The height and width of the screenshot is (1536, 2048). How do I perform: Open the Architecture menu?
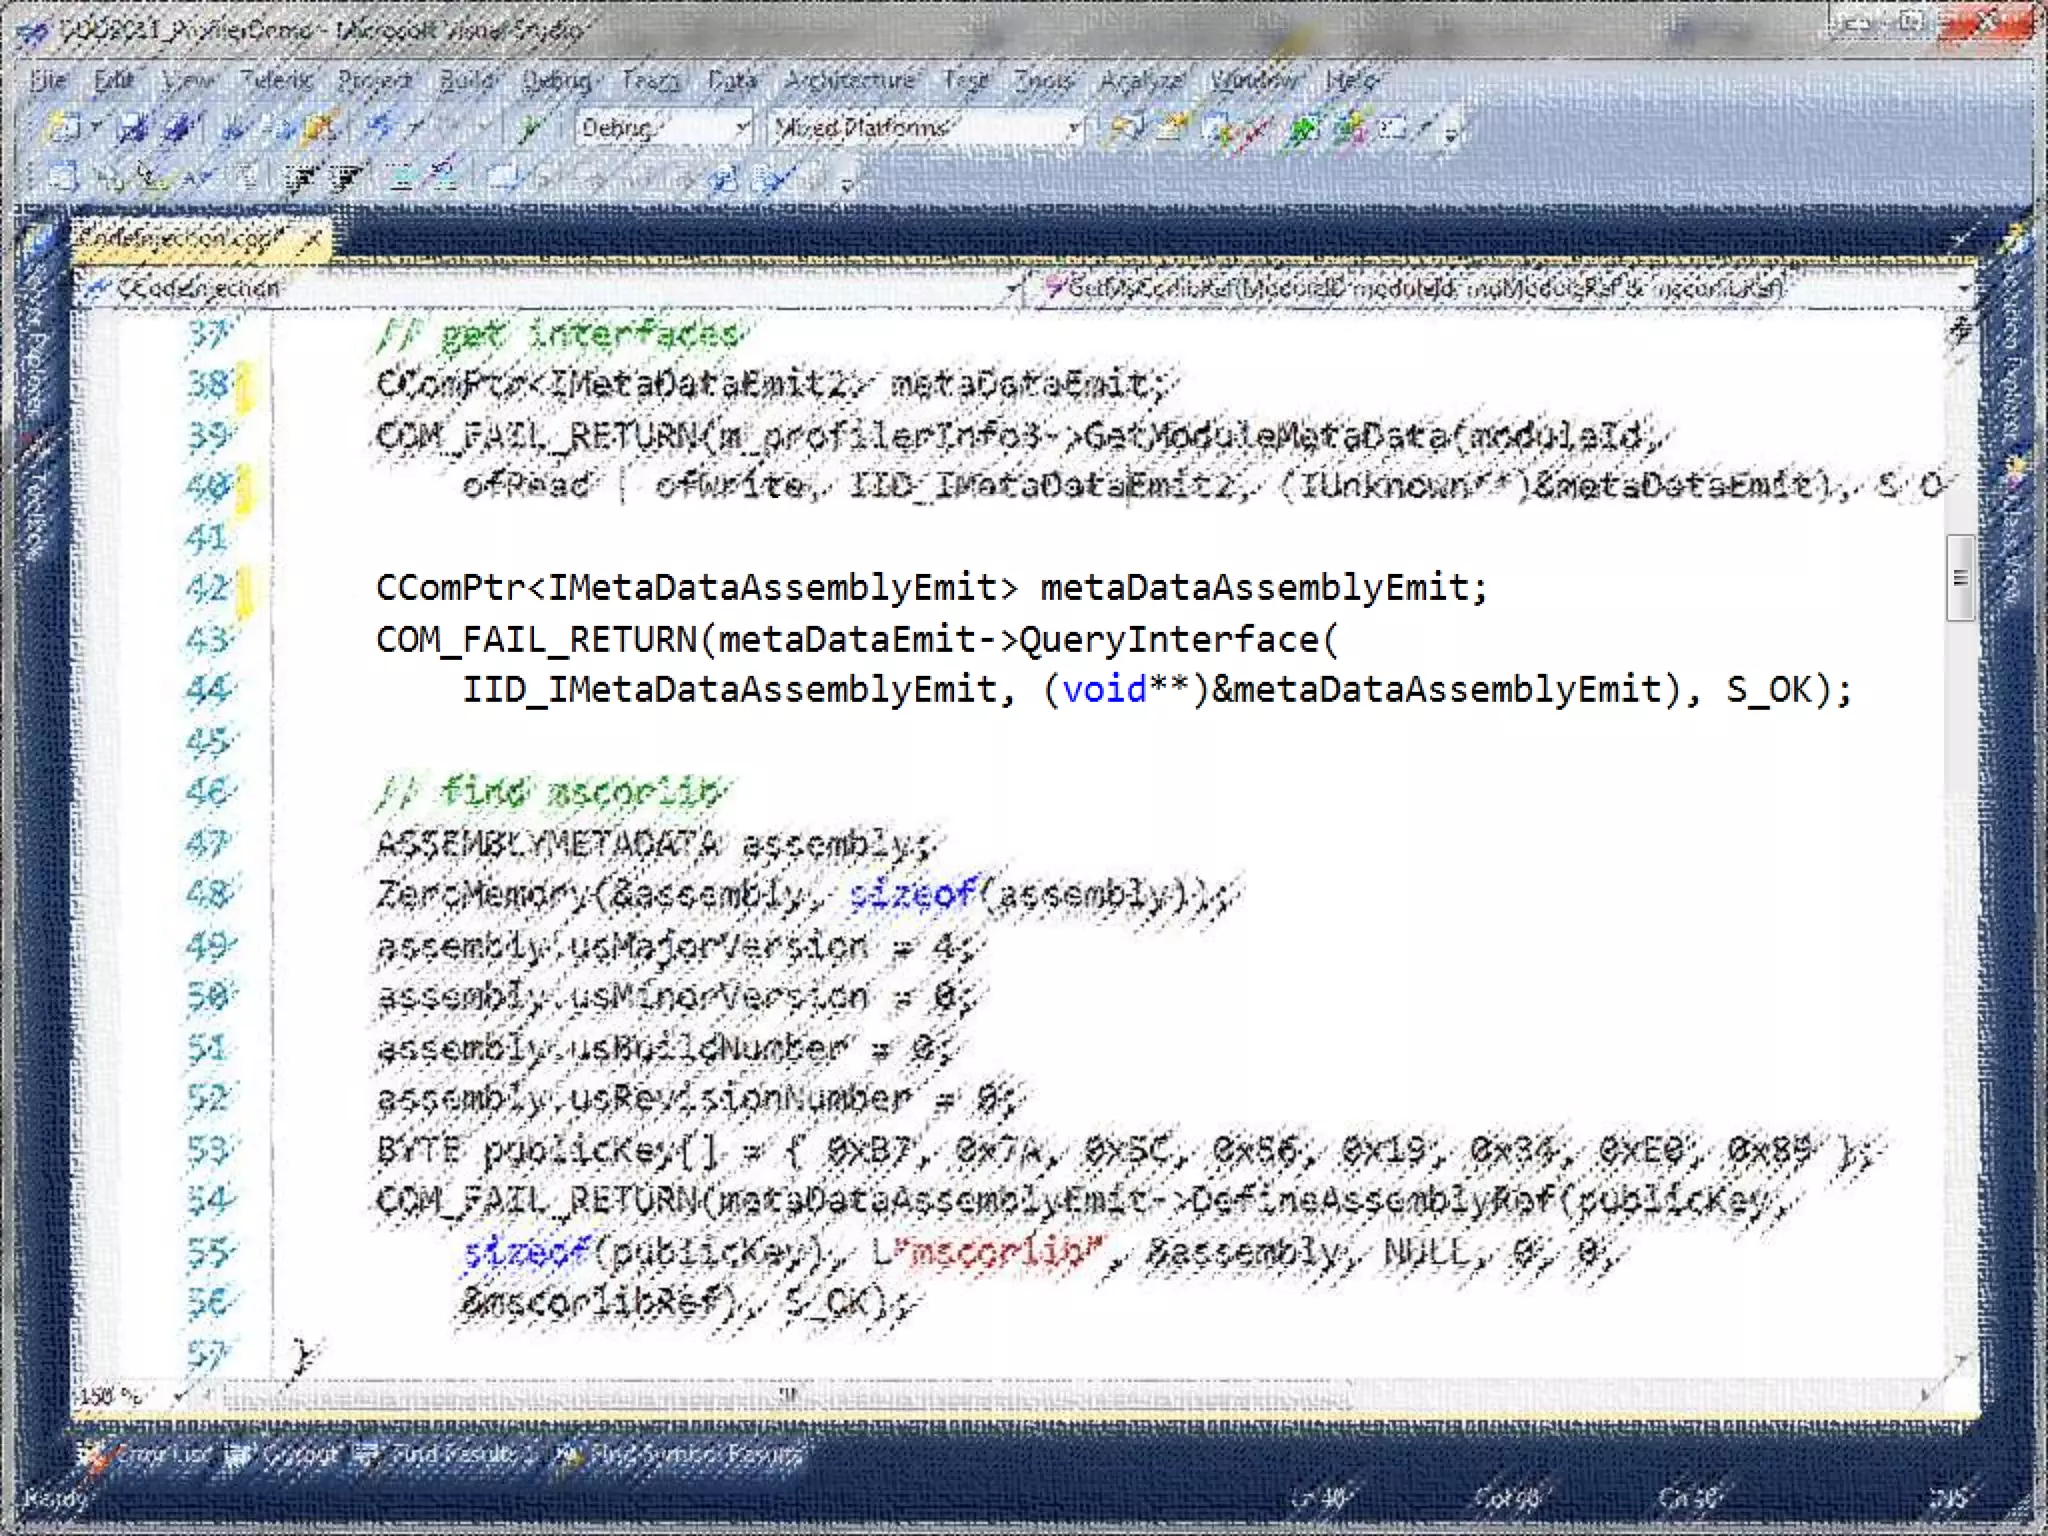(x=849, y=80)
